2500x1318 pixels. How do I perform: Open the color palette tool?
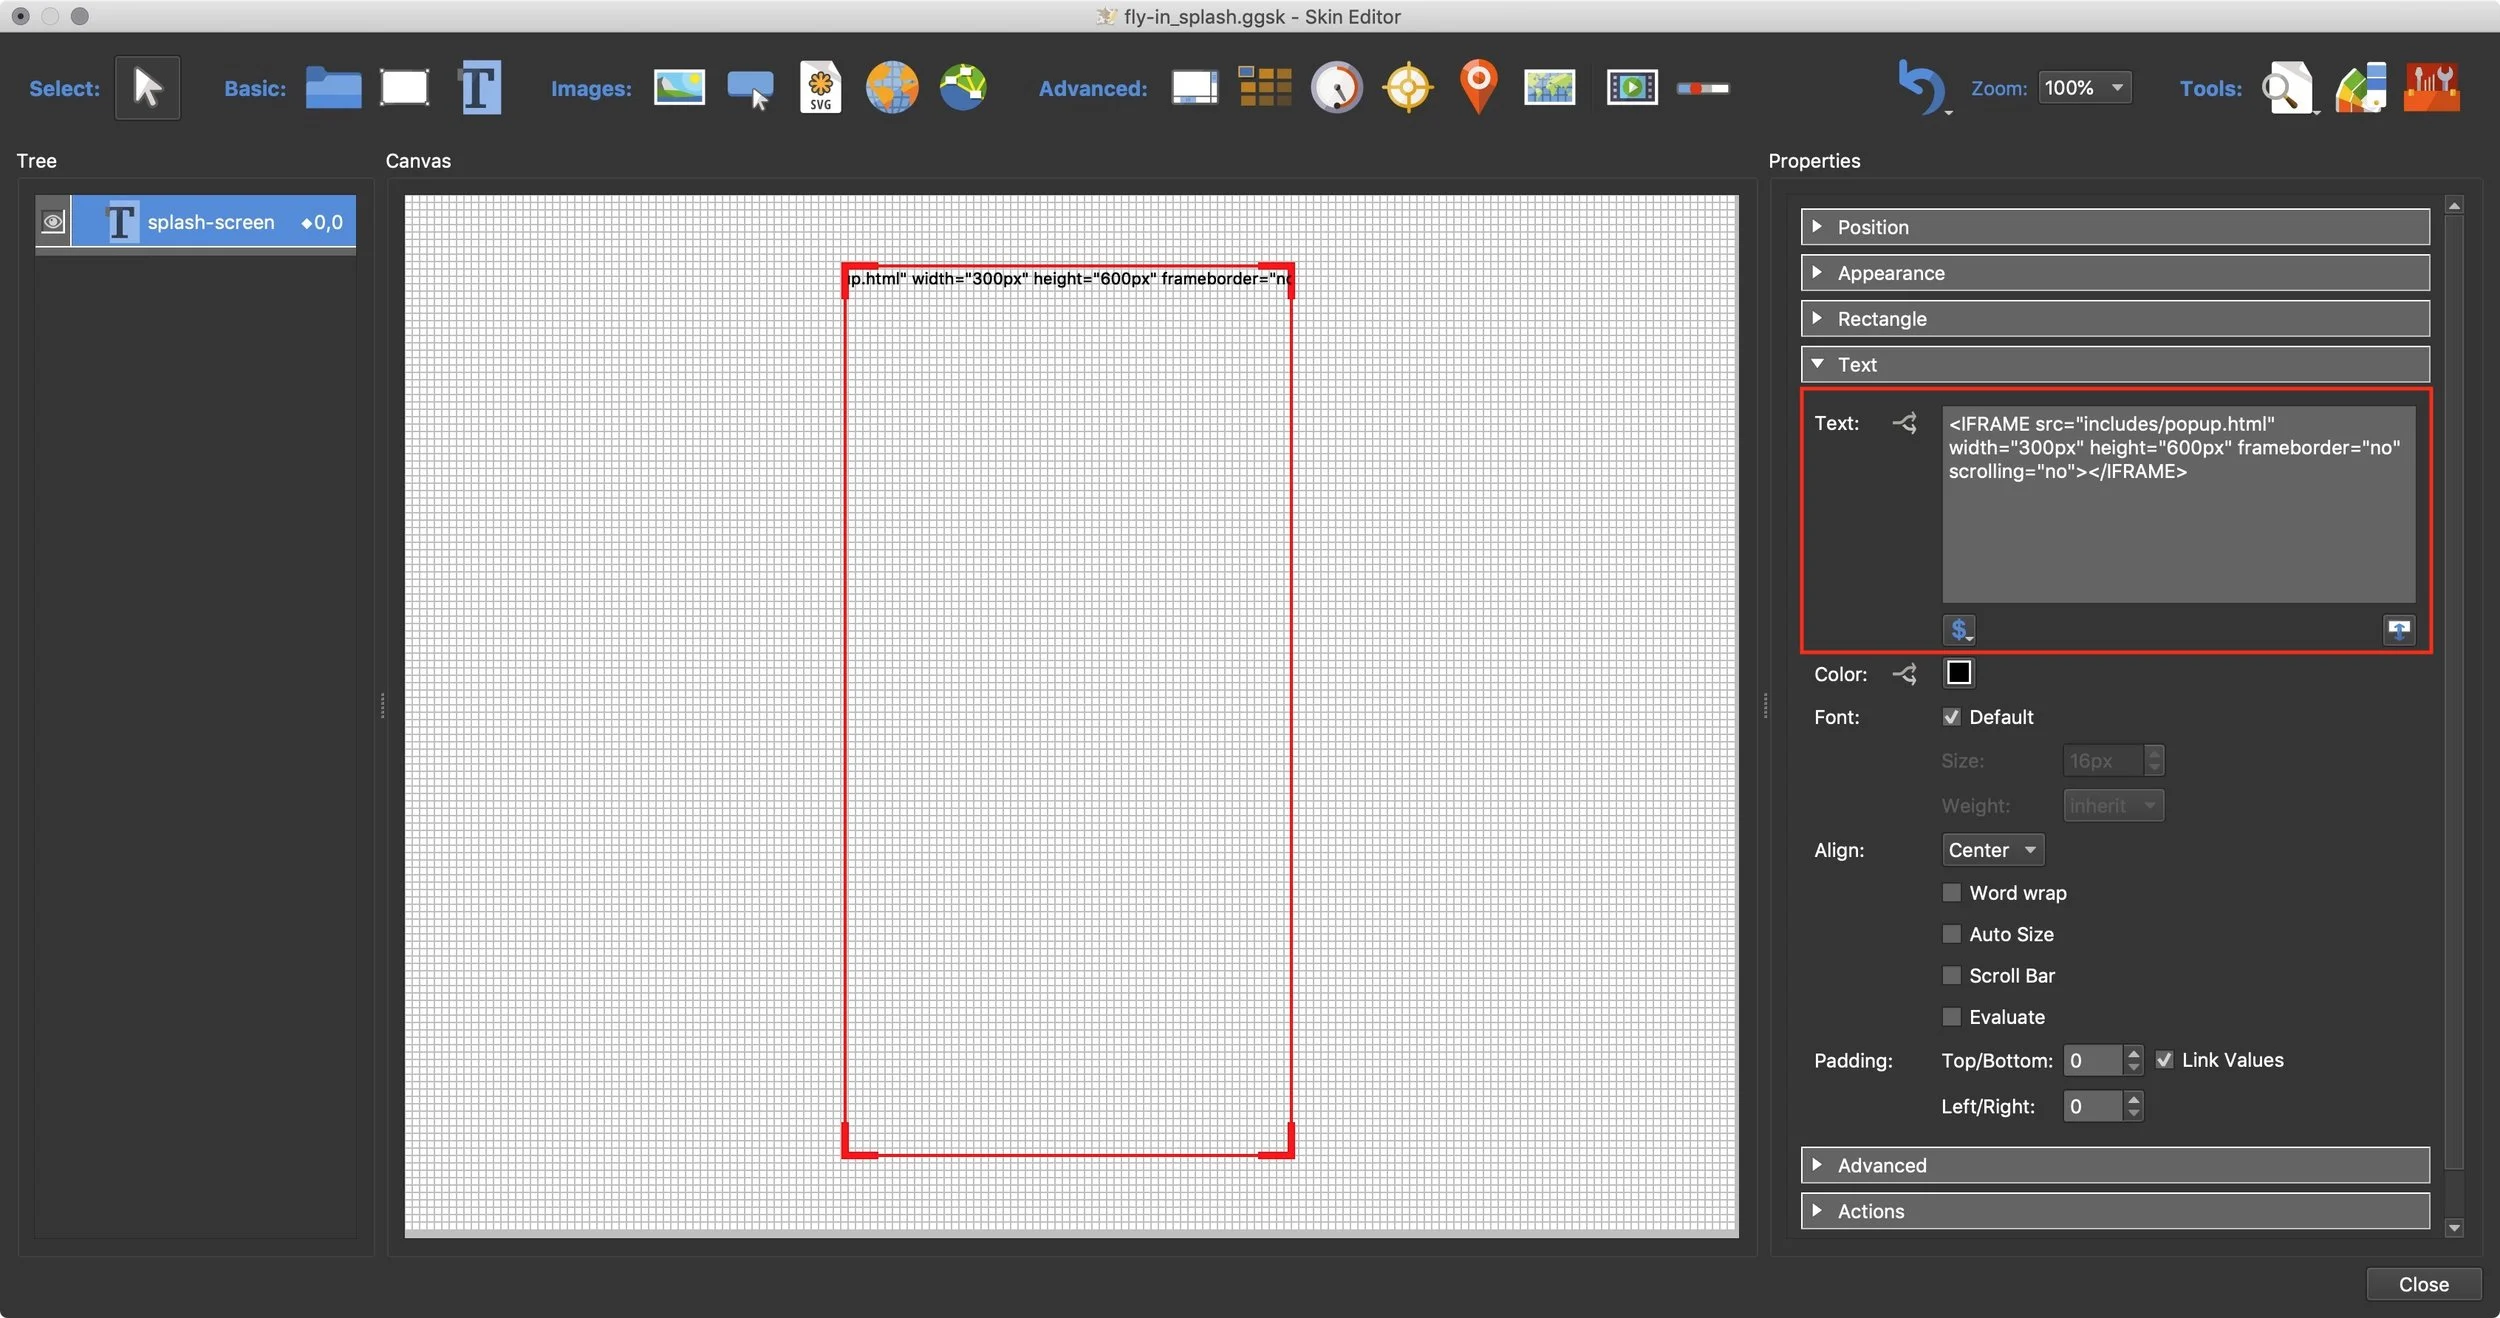point(2361,88)
